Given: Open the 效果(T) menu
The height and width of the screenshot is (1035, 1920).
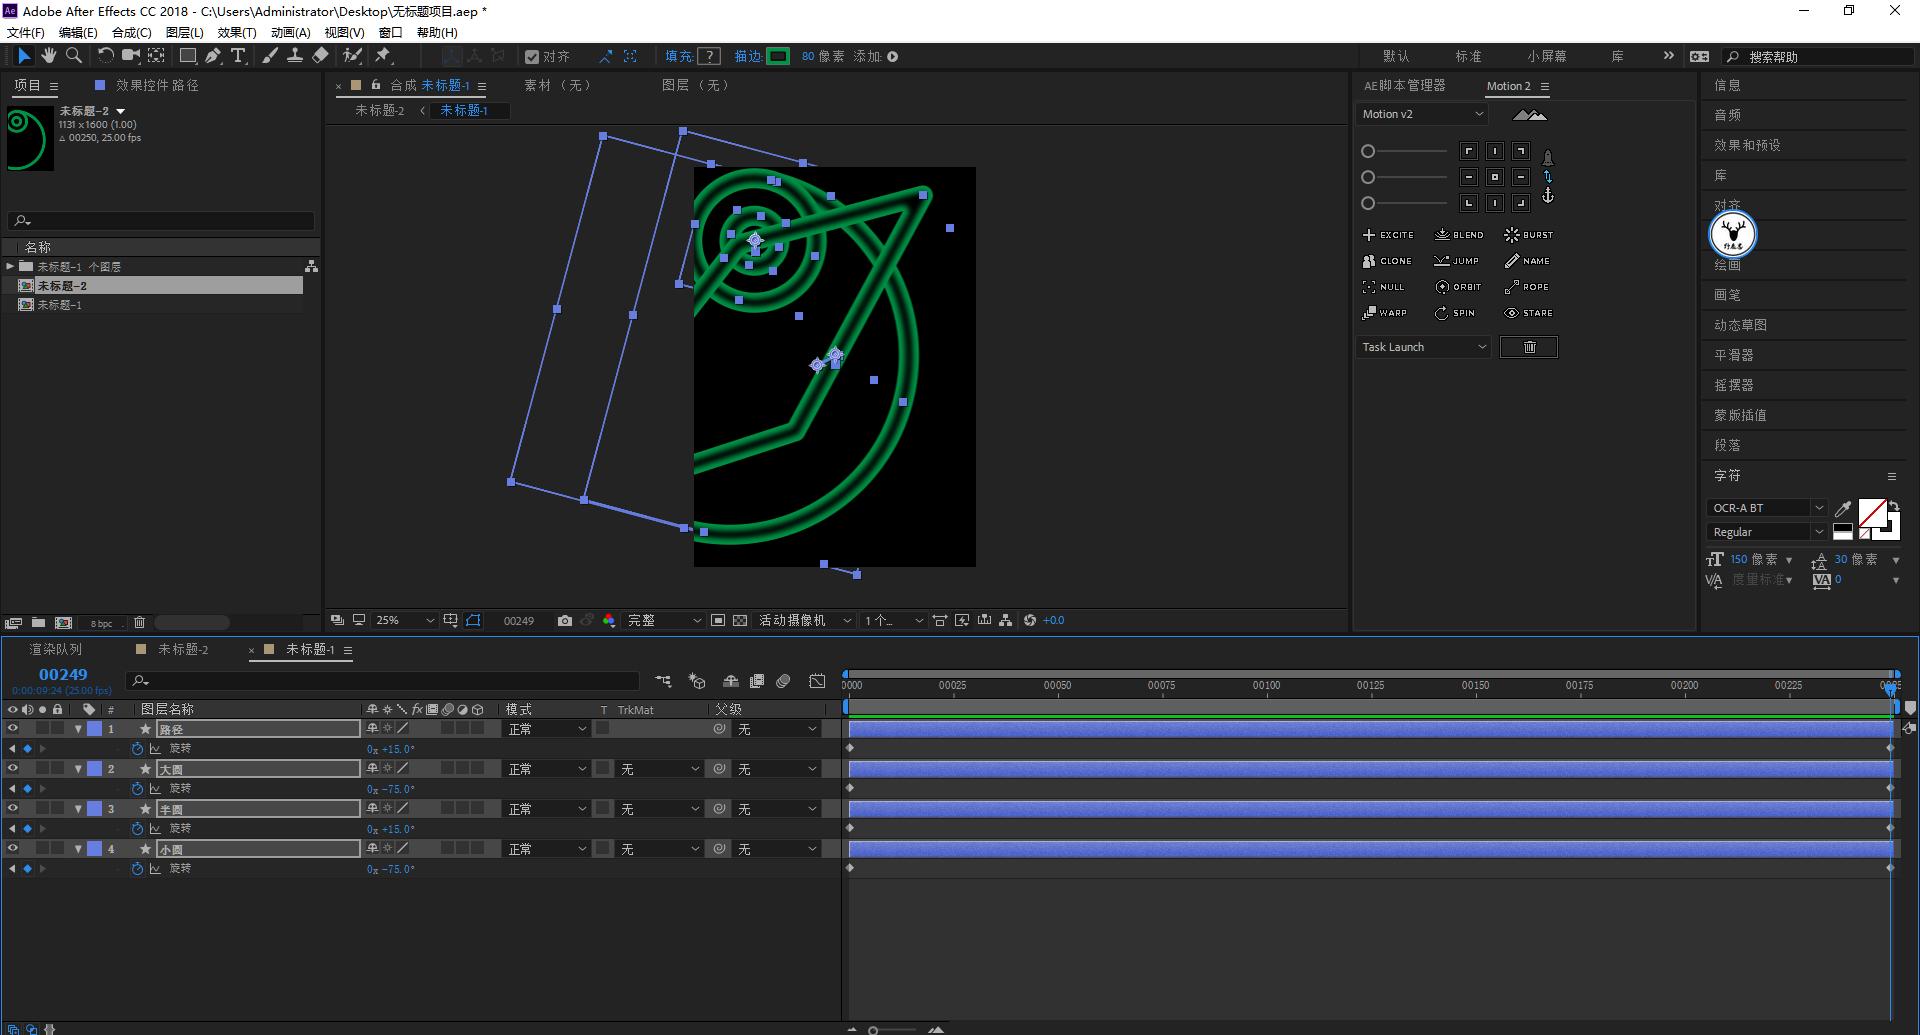Looking at the screenshot, I should pyautogui.click(x=237, y=32).
